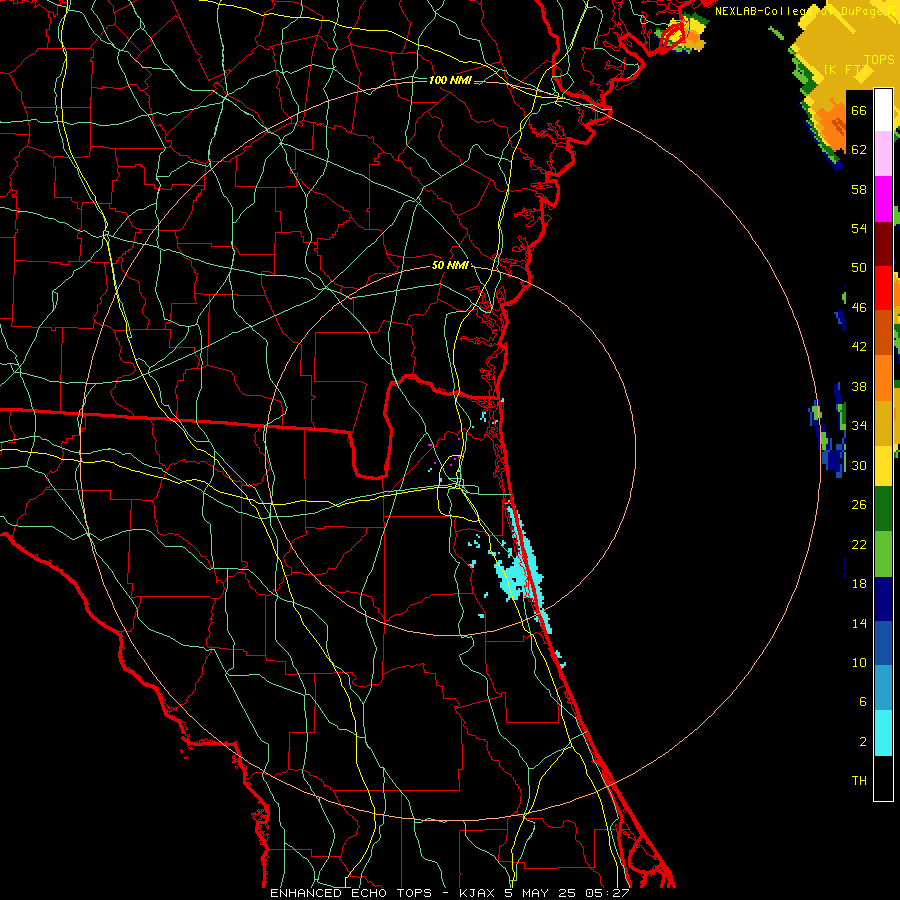Screen dimensions: 900x900
Task: Click the light blue 14 legend swatch
Action: click(x=883, y=688)
